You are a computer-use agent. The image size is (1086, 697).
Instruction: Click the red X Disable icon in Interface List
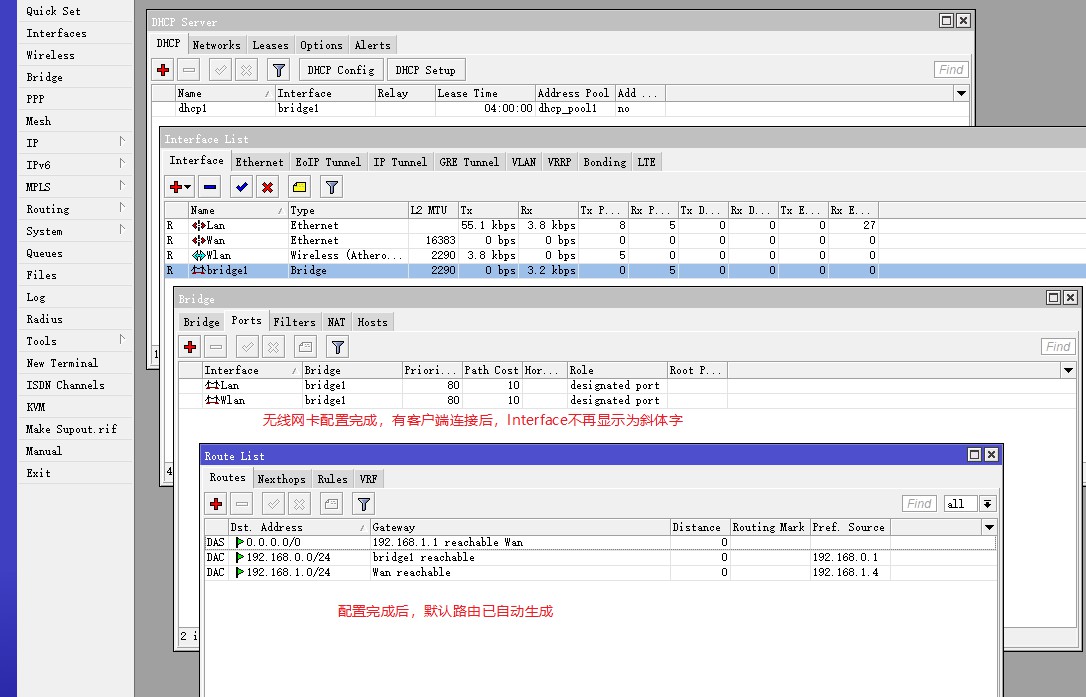point(268,187)
